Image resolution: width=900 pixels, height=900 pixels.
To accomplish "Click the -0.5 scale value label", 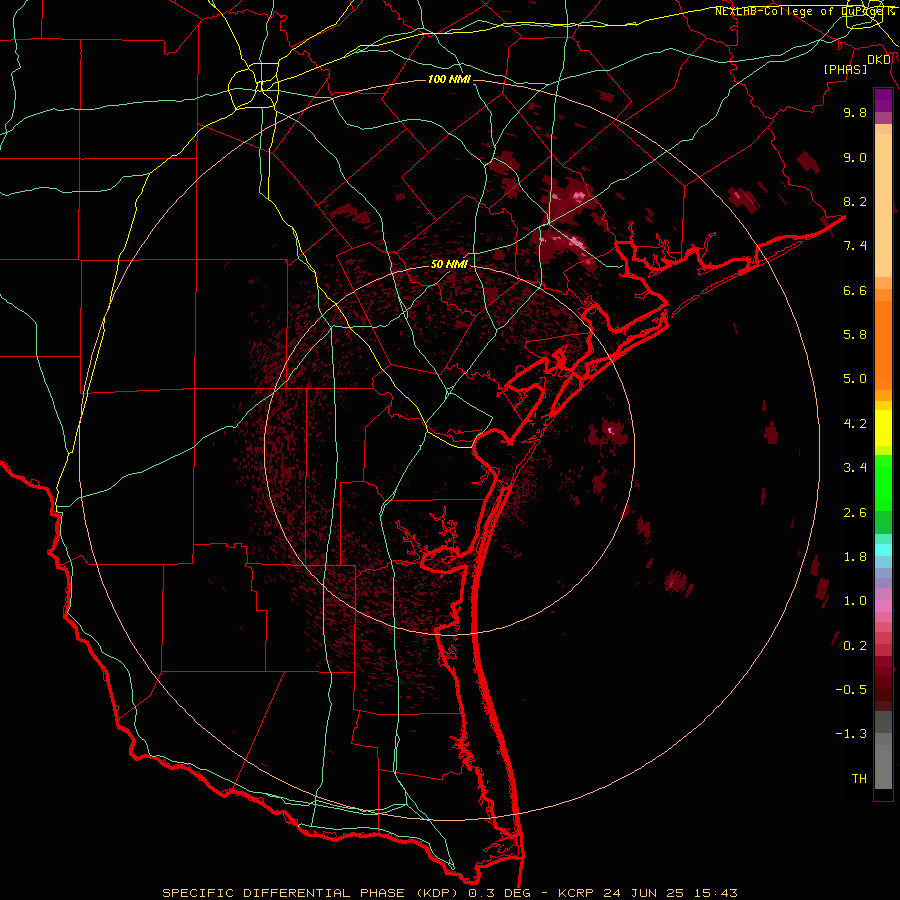I will pyautogui.click(x=851, y=690).
